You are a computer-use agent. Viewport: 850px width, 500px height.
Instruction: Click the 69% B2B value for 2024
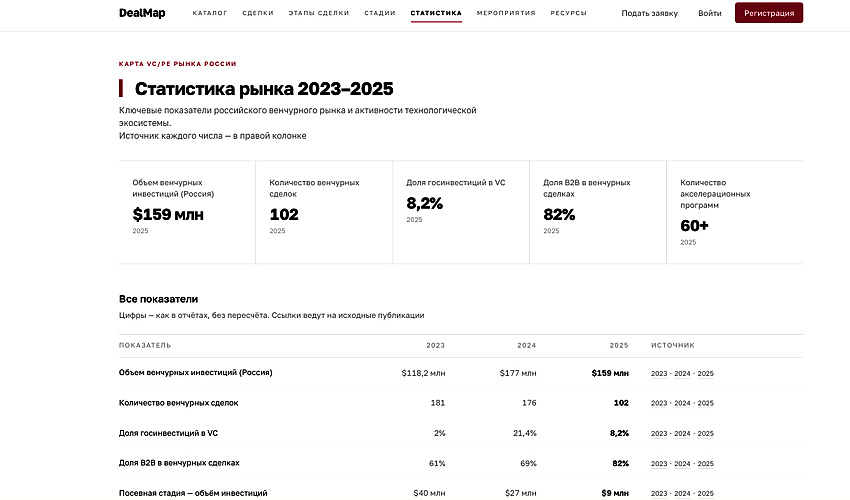point(529,464)
